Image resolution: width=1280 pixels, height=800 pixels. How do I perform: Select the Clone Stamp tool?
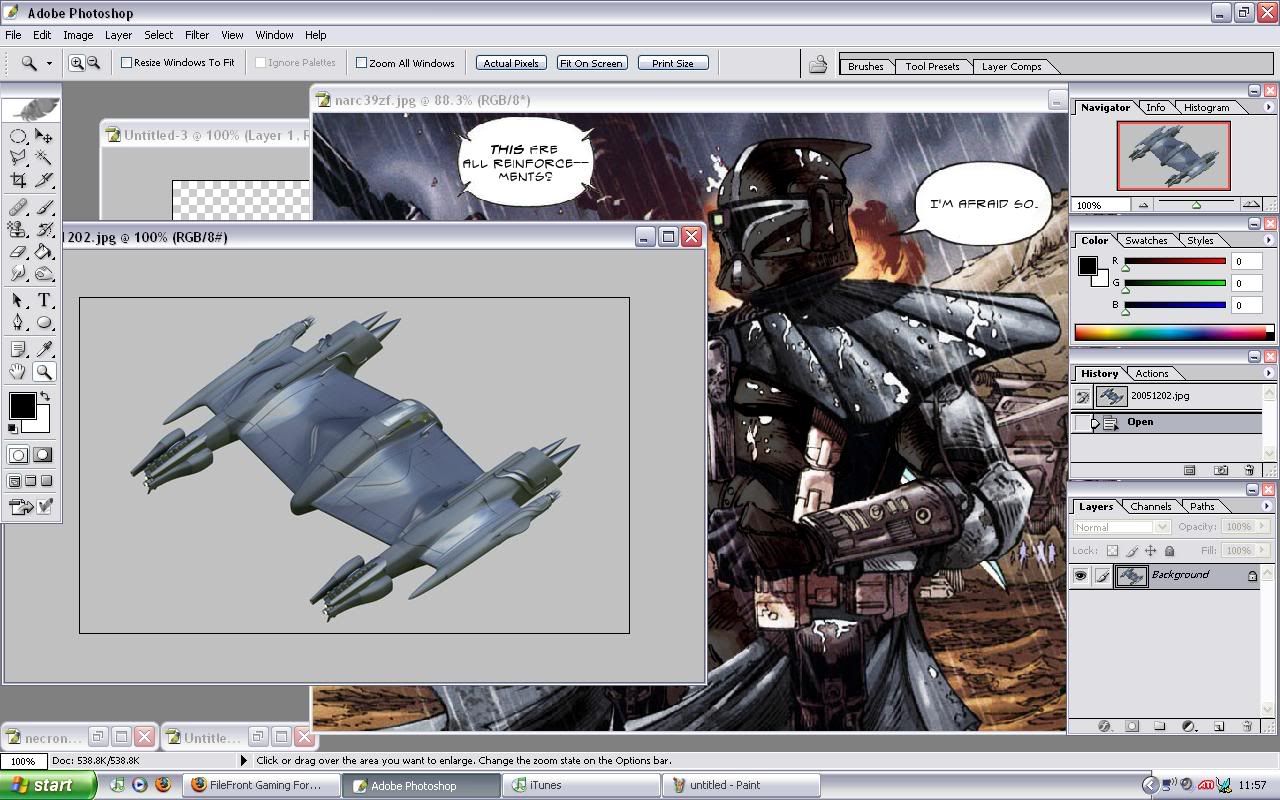click(x=18, y=229)
